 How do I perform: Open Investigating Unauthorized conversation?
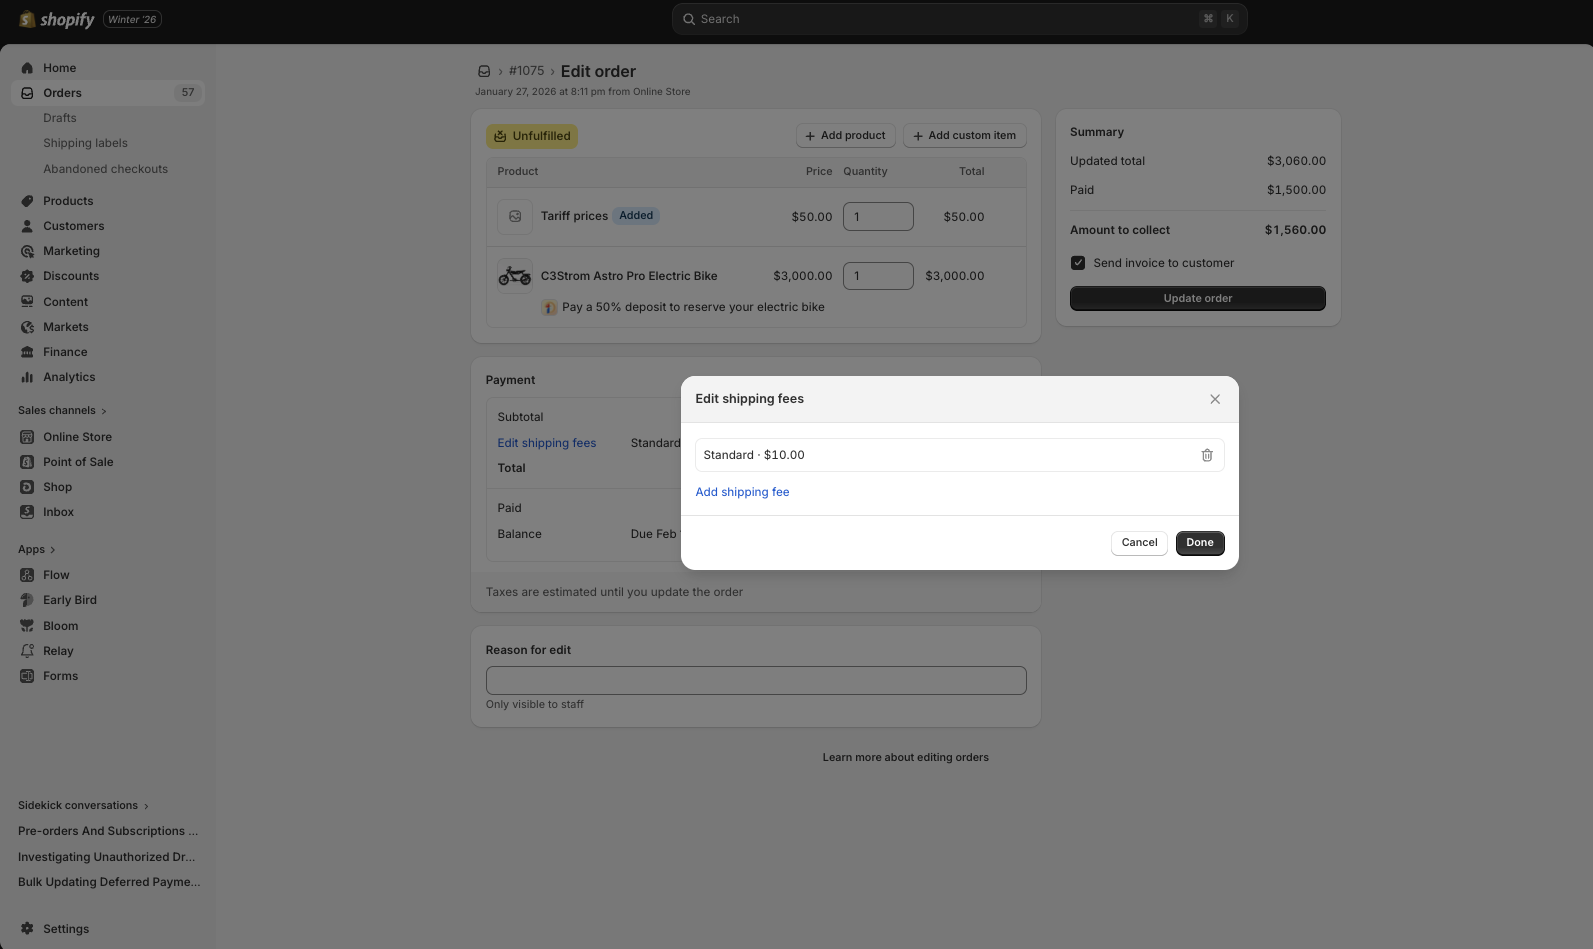tap(108, 857)
